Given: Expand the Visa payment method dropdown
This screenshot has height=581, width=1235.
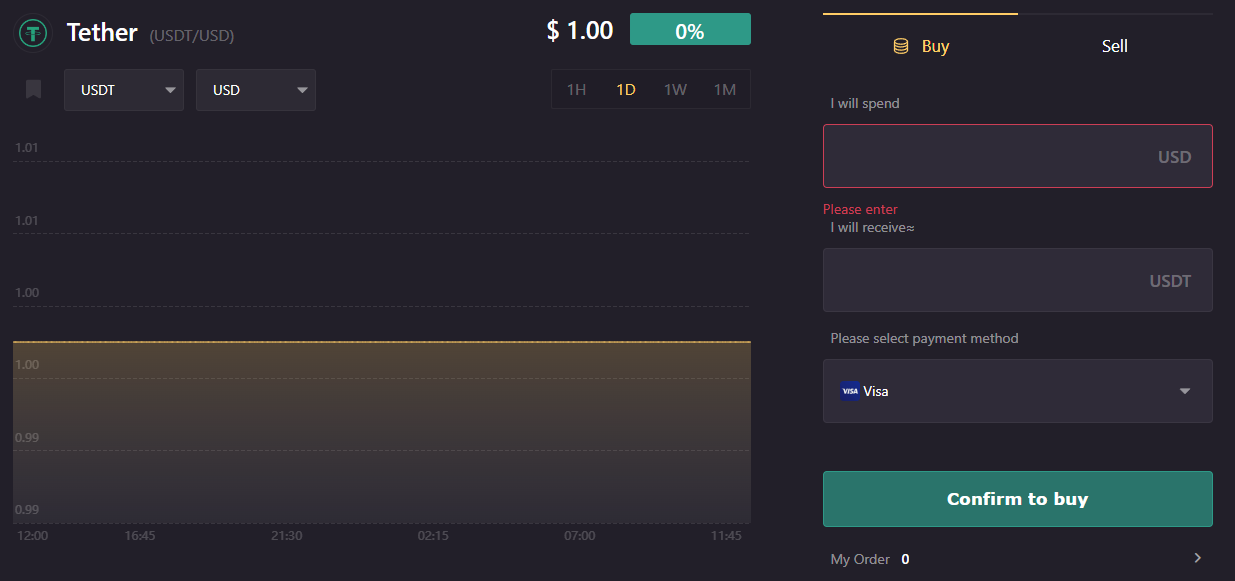Looking at the screenshot, I should (1184, 391).
